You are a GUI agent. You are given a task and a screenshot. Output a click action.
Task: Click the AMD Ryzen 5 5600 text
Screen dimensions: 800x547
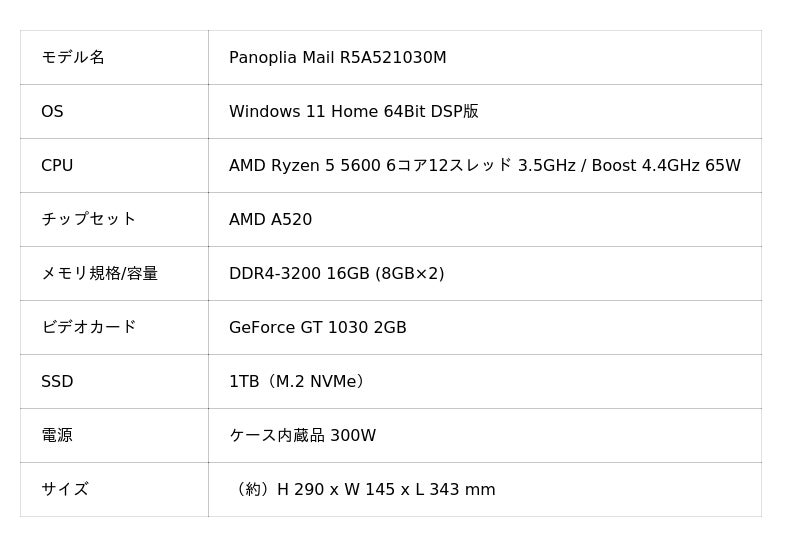[305, 166]
